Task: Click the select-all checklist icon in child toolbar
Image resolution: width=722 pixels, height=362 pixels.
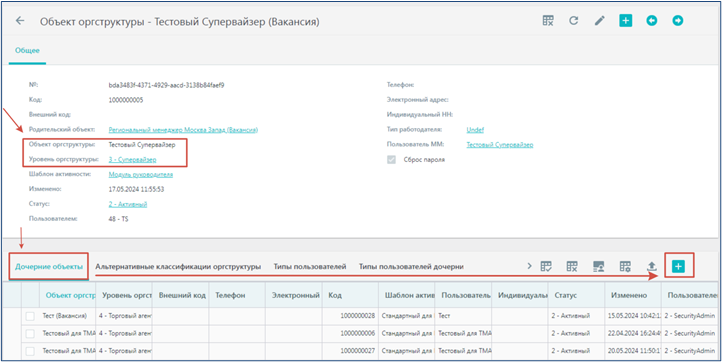Action: click(546, 266)
